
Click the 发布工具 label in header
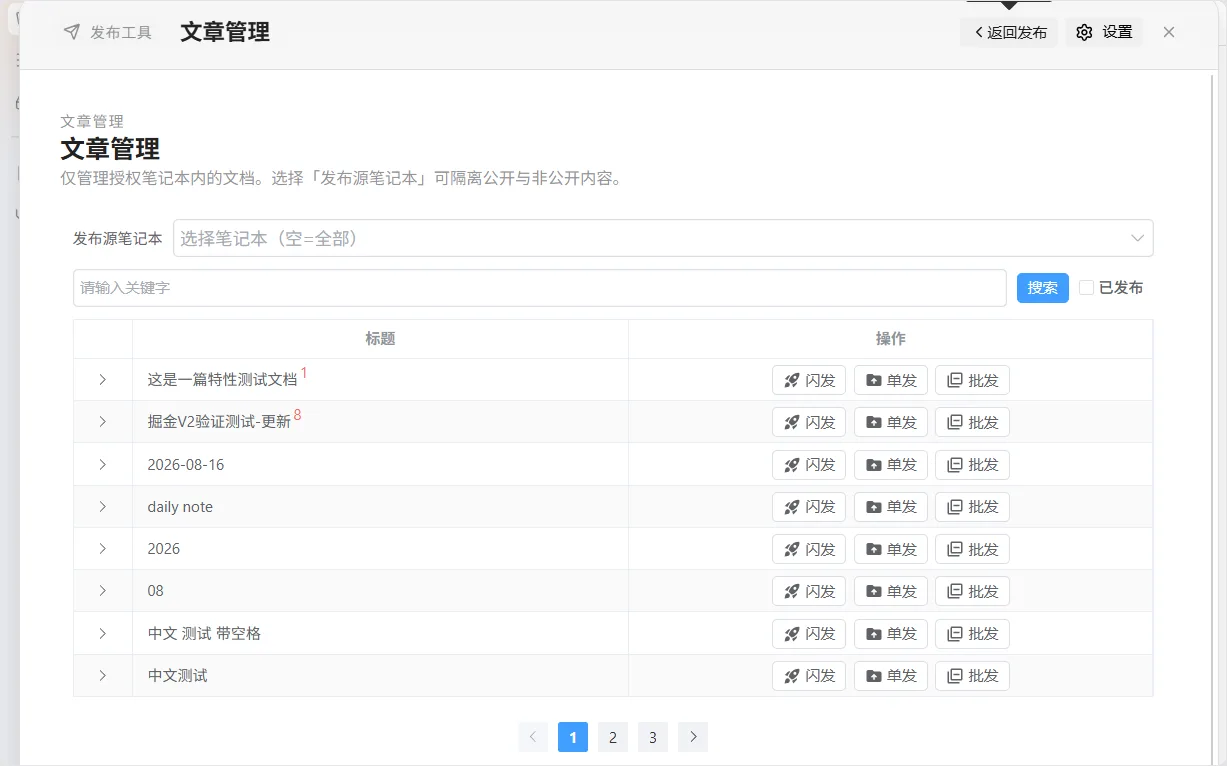pos(121,32)
